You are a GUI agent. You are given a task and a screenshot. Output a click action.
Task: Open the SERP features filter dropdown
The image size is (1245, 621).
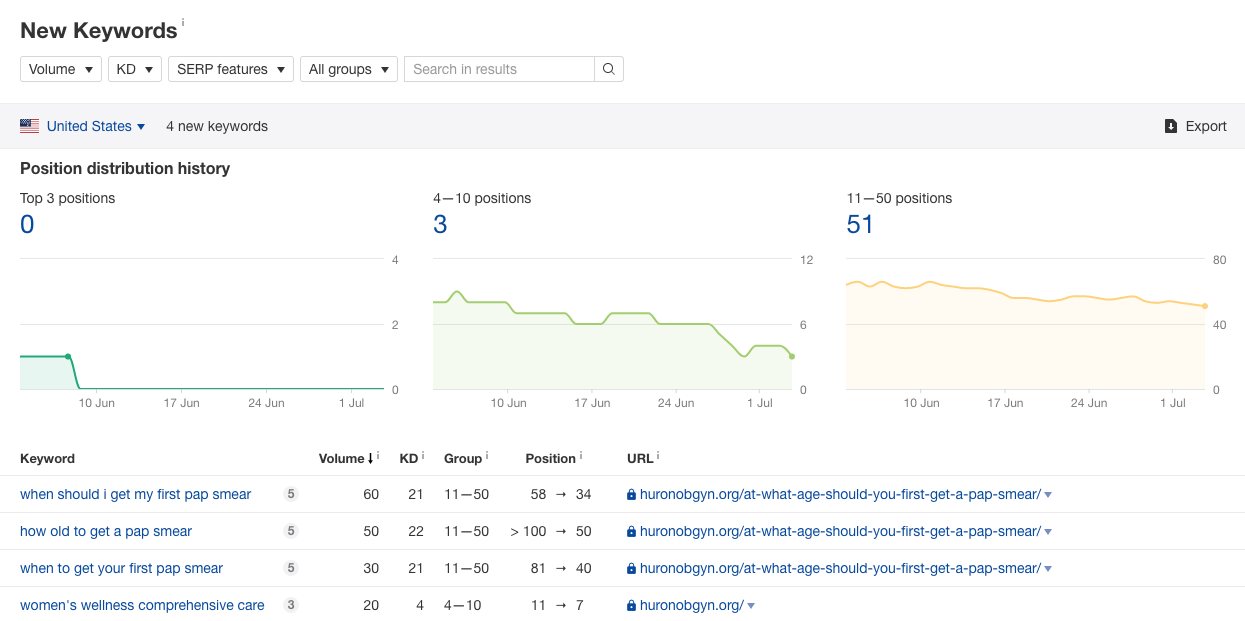(231, 69)
